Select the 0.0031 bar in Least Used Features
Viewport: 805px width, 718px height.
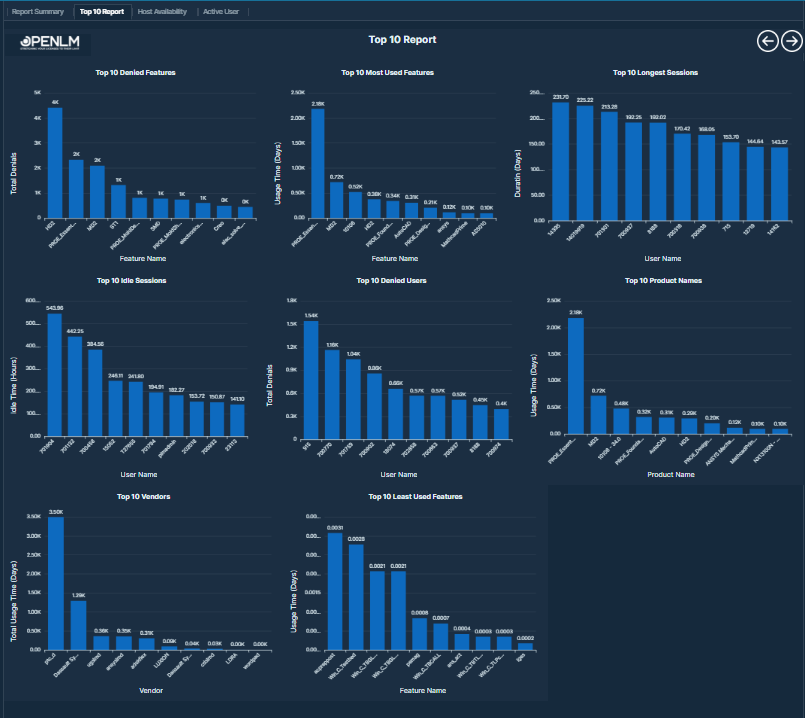point(335,592)
